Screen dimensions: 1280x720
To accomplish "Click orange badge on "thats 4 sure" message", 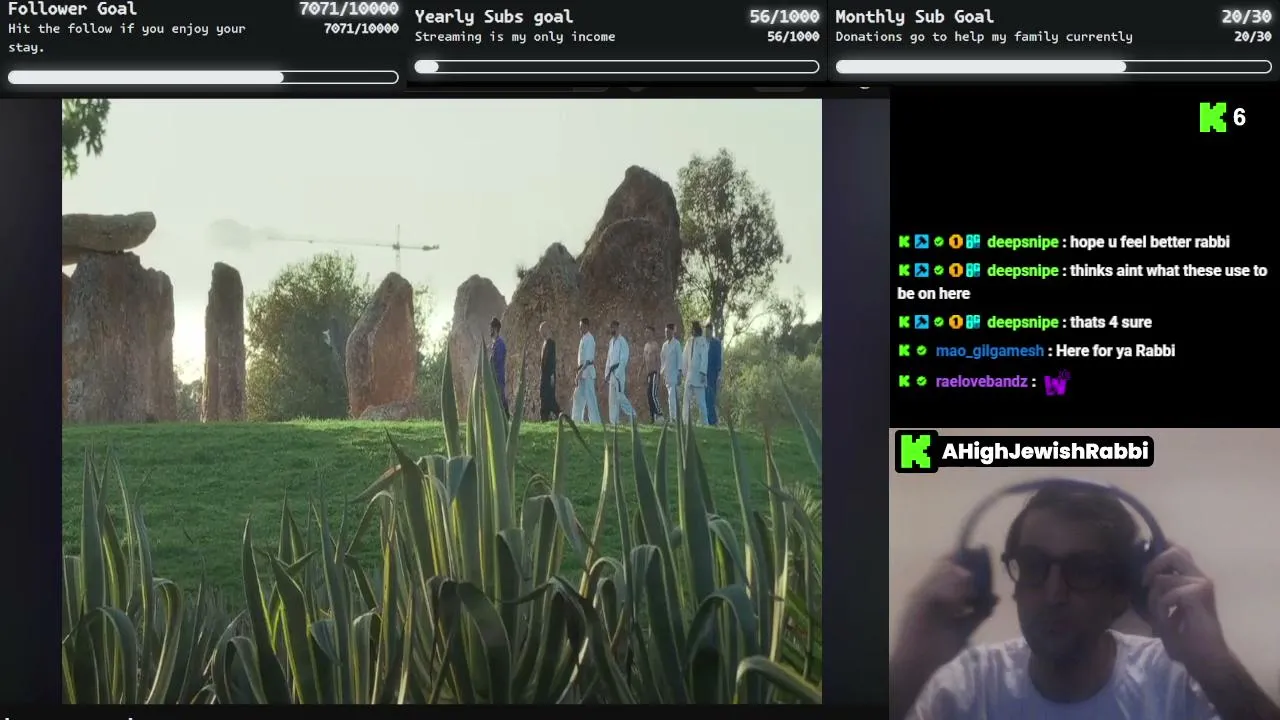I will [955, 322].
